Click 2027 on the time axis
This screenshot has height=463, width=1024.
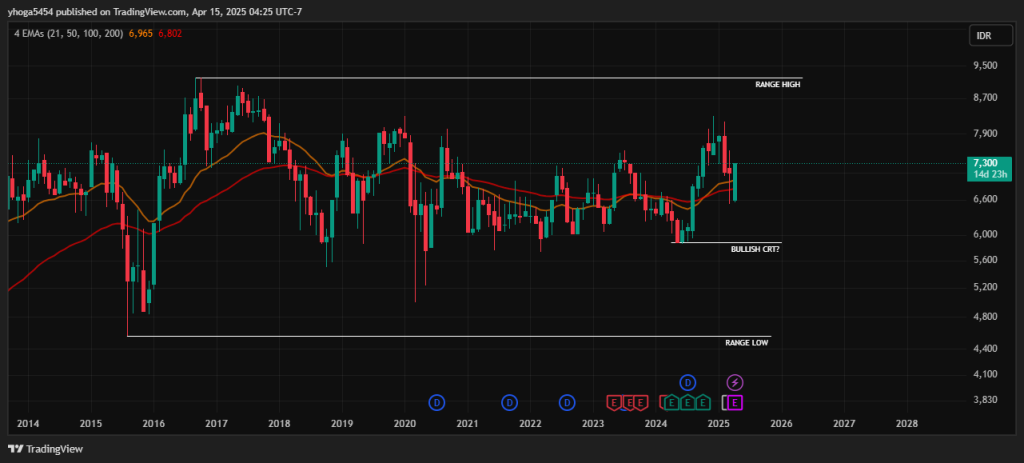[844, 424]
